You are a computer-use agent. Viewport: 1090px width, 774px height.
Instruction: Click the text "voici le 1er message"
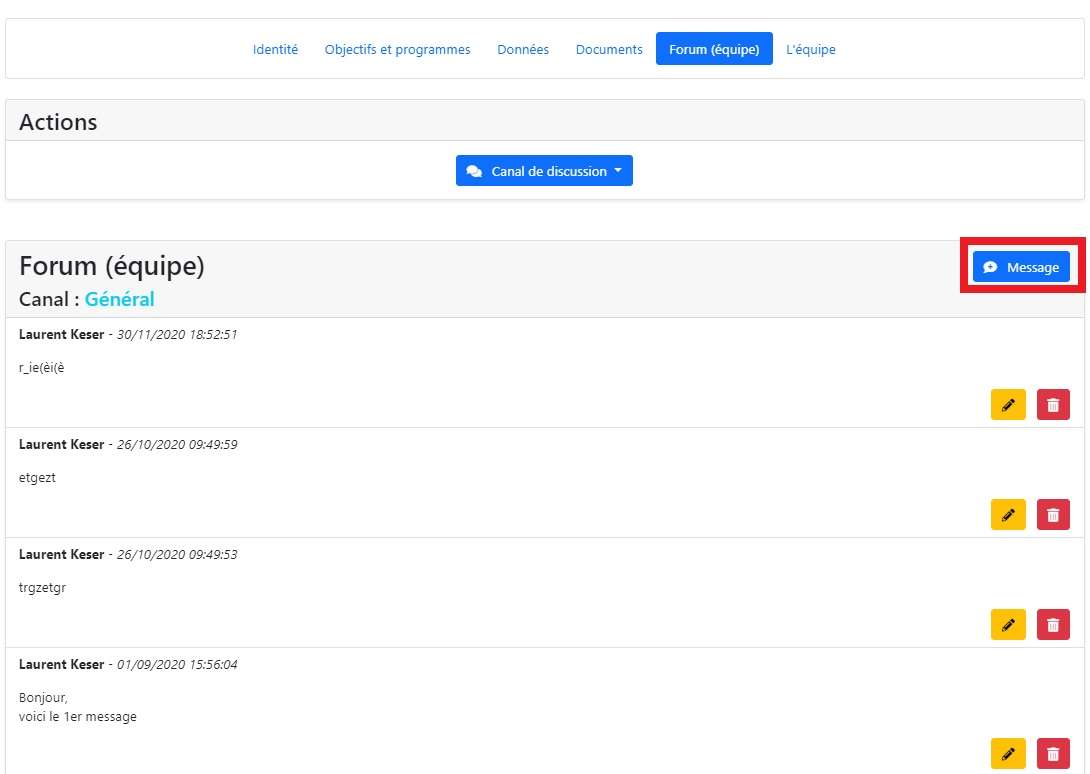78,717
